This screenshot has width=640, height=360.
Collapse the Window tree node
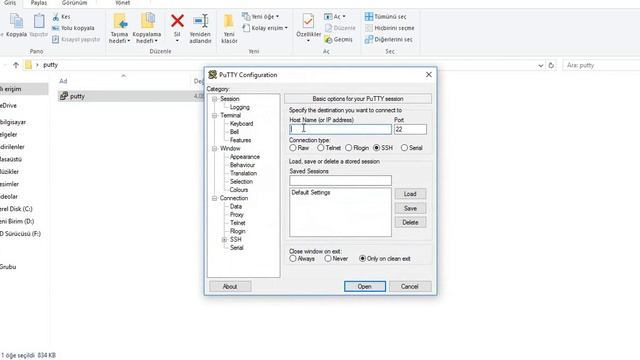(x=214, y=149)
